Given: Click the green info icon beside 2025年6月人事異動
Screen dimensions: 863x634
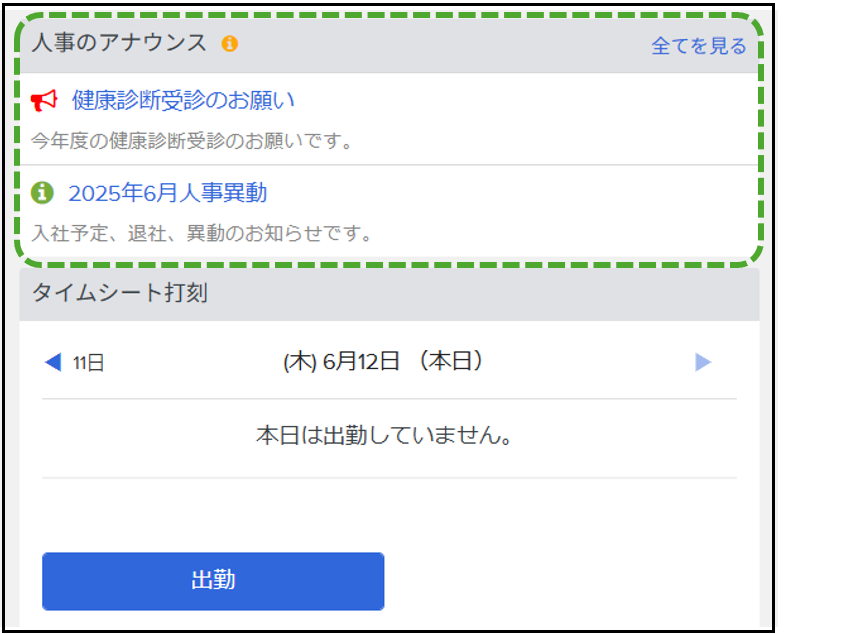Looking at the screenshot, I should pyautogui.click(x=42, y=193).
